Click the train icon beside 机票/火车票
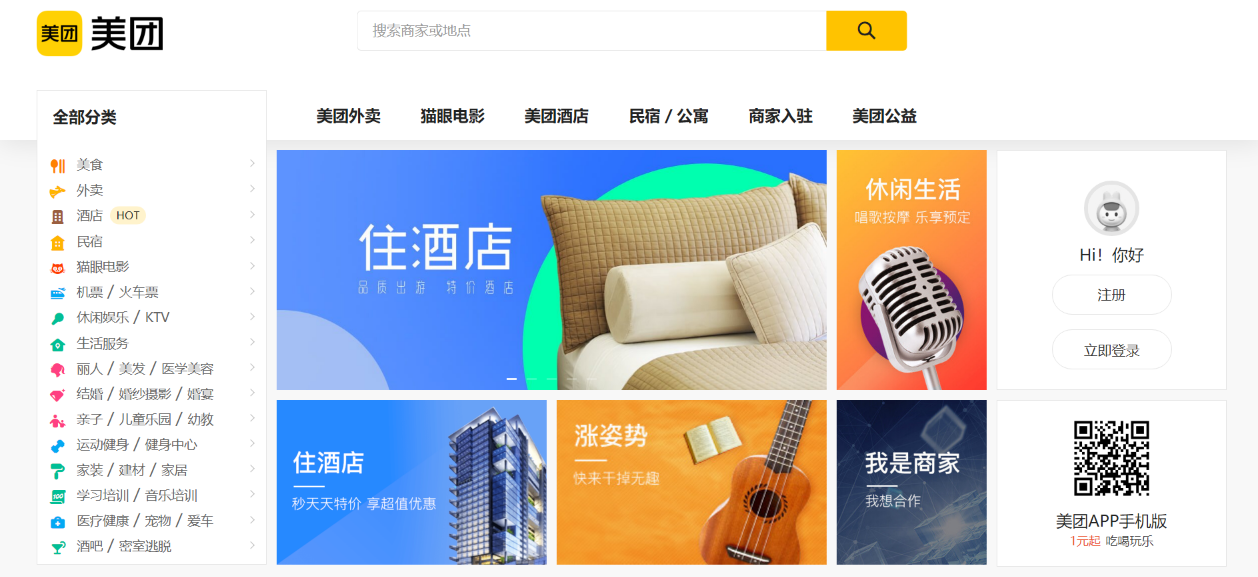The width and height of the screenshot is (1258, 577). pos(57,293)
